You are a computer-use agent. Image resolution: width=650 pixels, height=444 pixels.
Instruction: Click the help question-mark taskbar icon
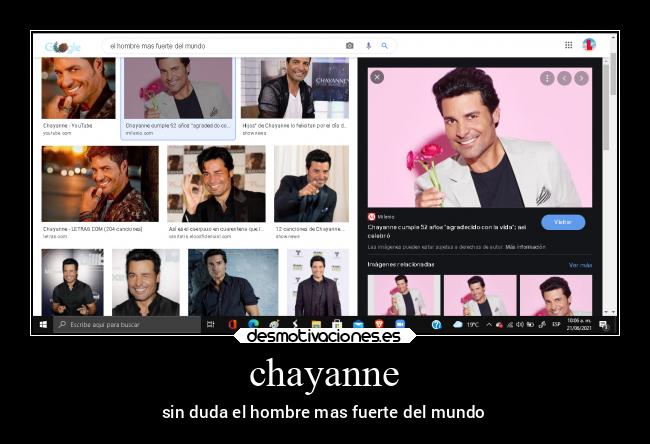click(x=436, y=325)
